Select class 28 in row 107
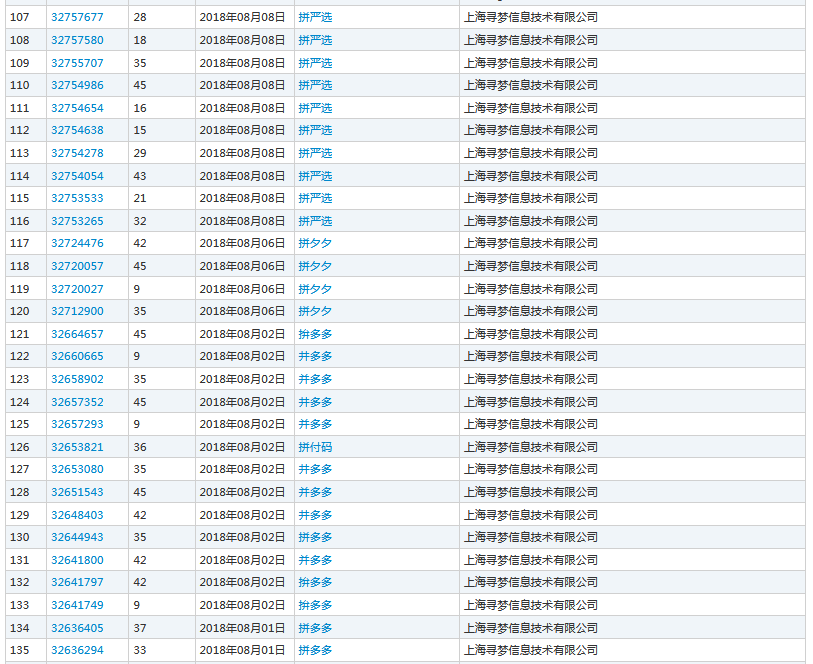813x664 pixels. tap(140, 17)
